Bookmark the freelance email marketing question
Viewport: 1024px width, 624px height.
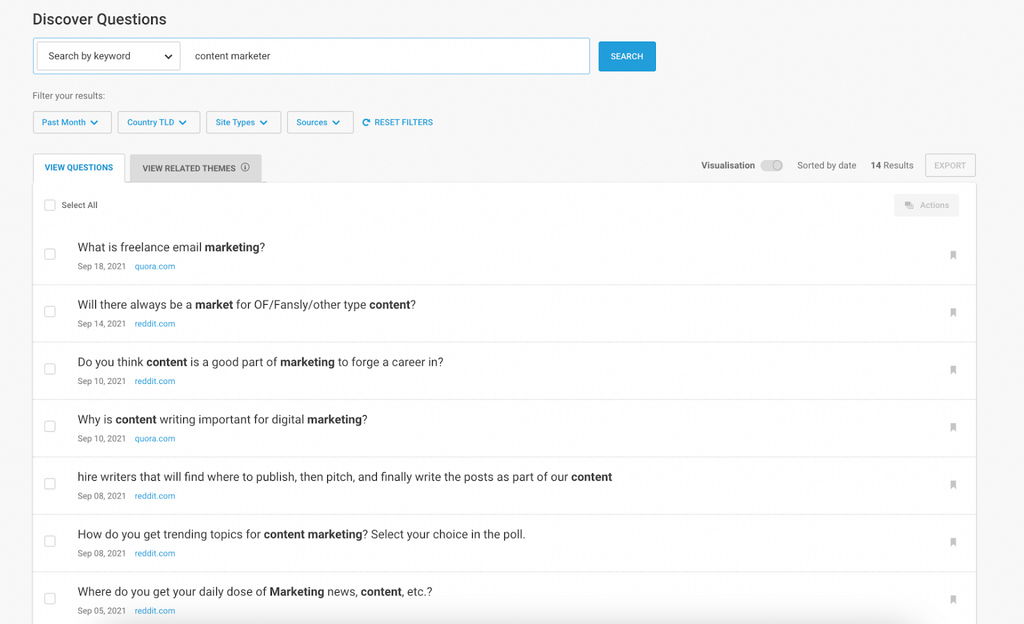(x=953, y=255)
